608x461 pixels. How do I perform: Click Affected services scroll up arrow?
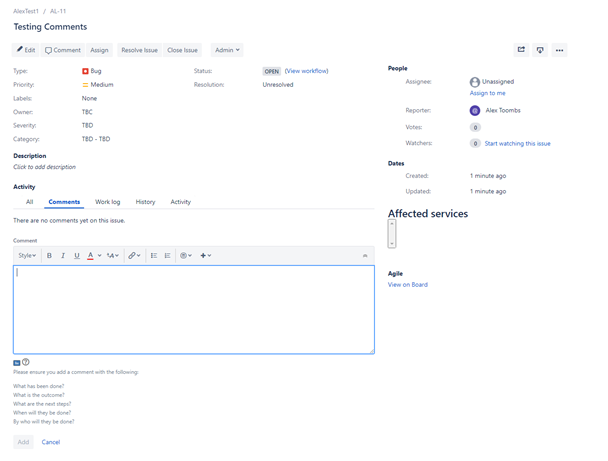392,223
